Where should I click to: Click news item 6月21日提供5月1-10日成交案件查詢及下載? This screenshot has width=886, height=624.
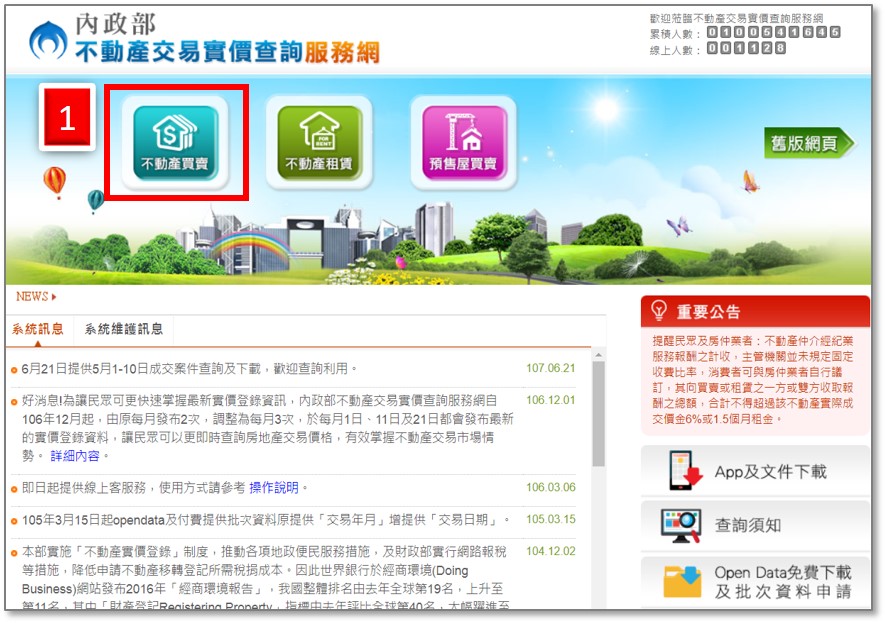coord(189,369)
